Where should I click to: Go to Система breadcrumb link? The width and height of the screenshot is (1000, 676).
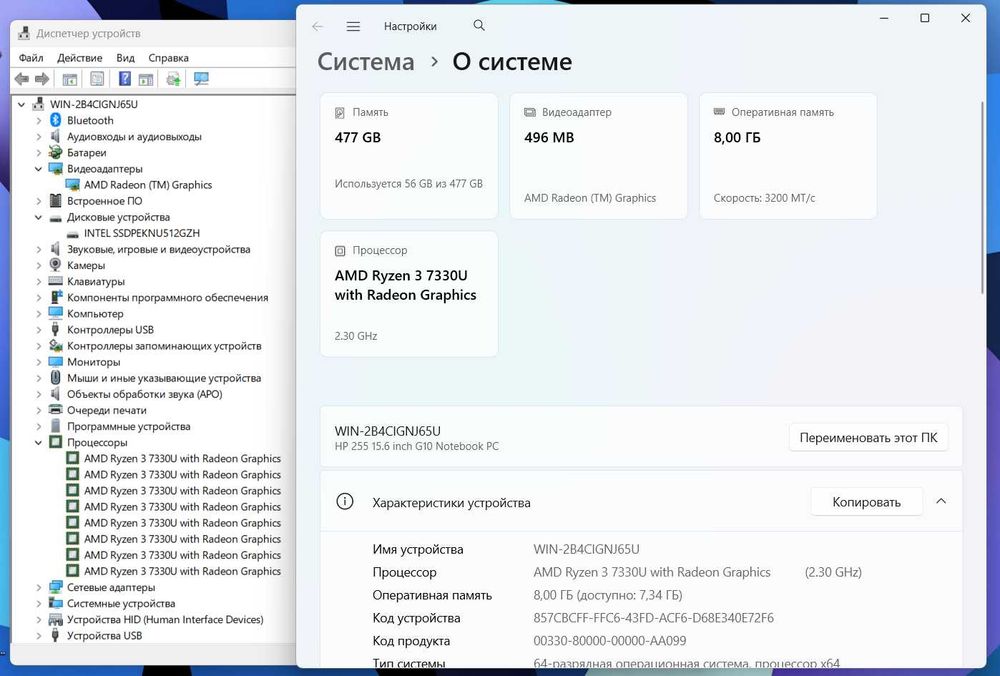point(366,62)
